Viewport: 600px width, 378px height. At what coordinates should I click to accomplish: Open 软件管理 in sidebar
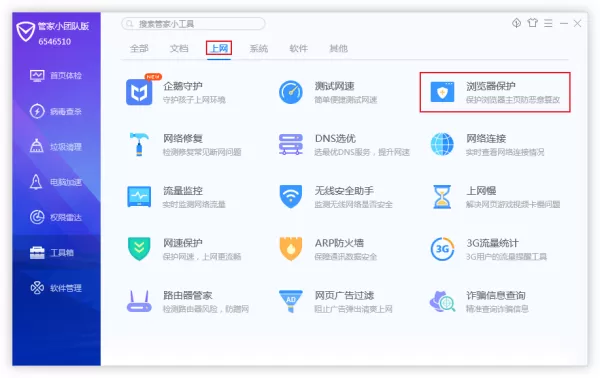56,288
